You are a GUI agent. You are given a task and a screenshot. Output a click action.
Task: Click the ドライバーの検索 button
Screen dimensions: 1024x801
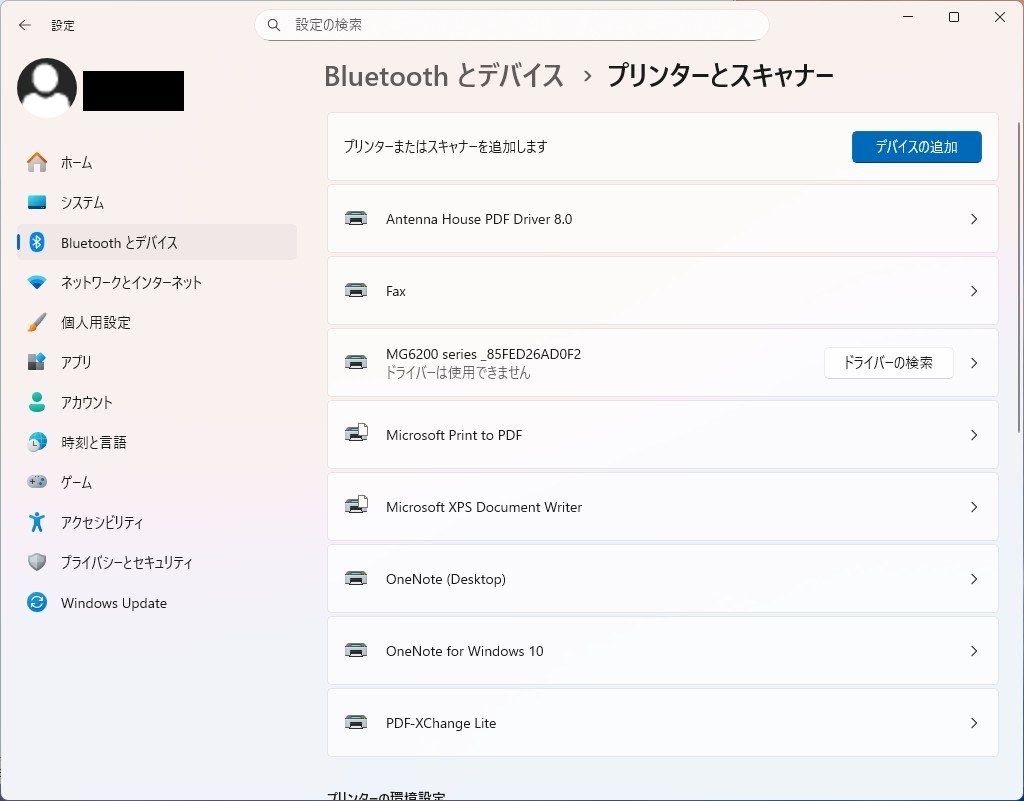pyautogui.click(x=888, y=362)
